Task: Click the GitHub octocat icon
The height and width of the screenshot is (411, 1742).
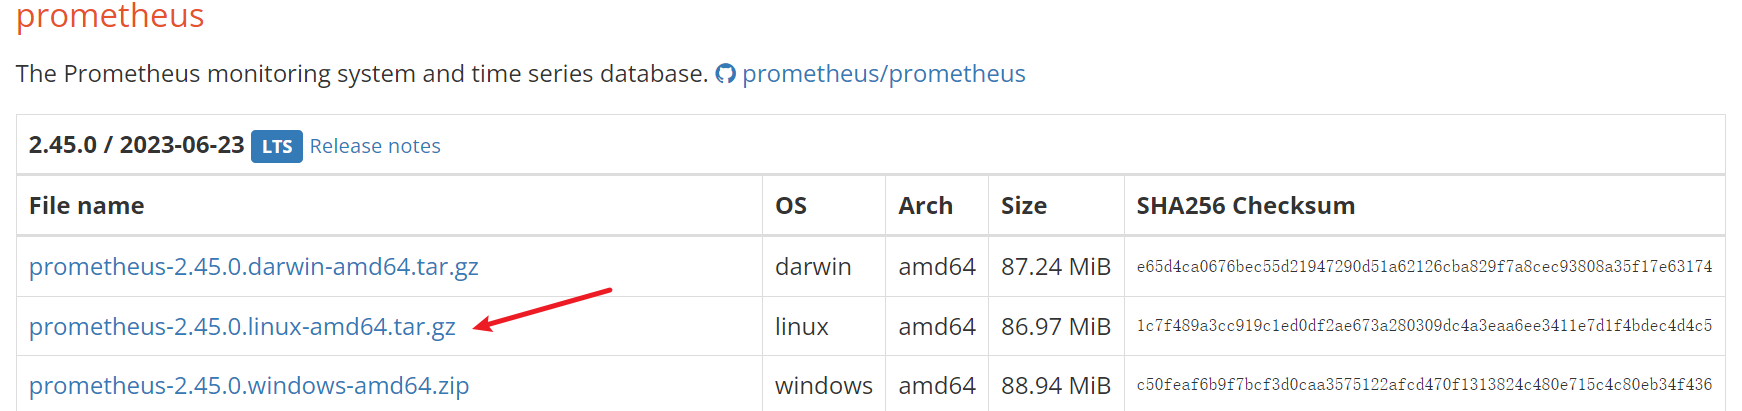Action: pos(726,74)
